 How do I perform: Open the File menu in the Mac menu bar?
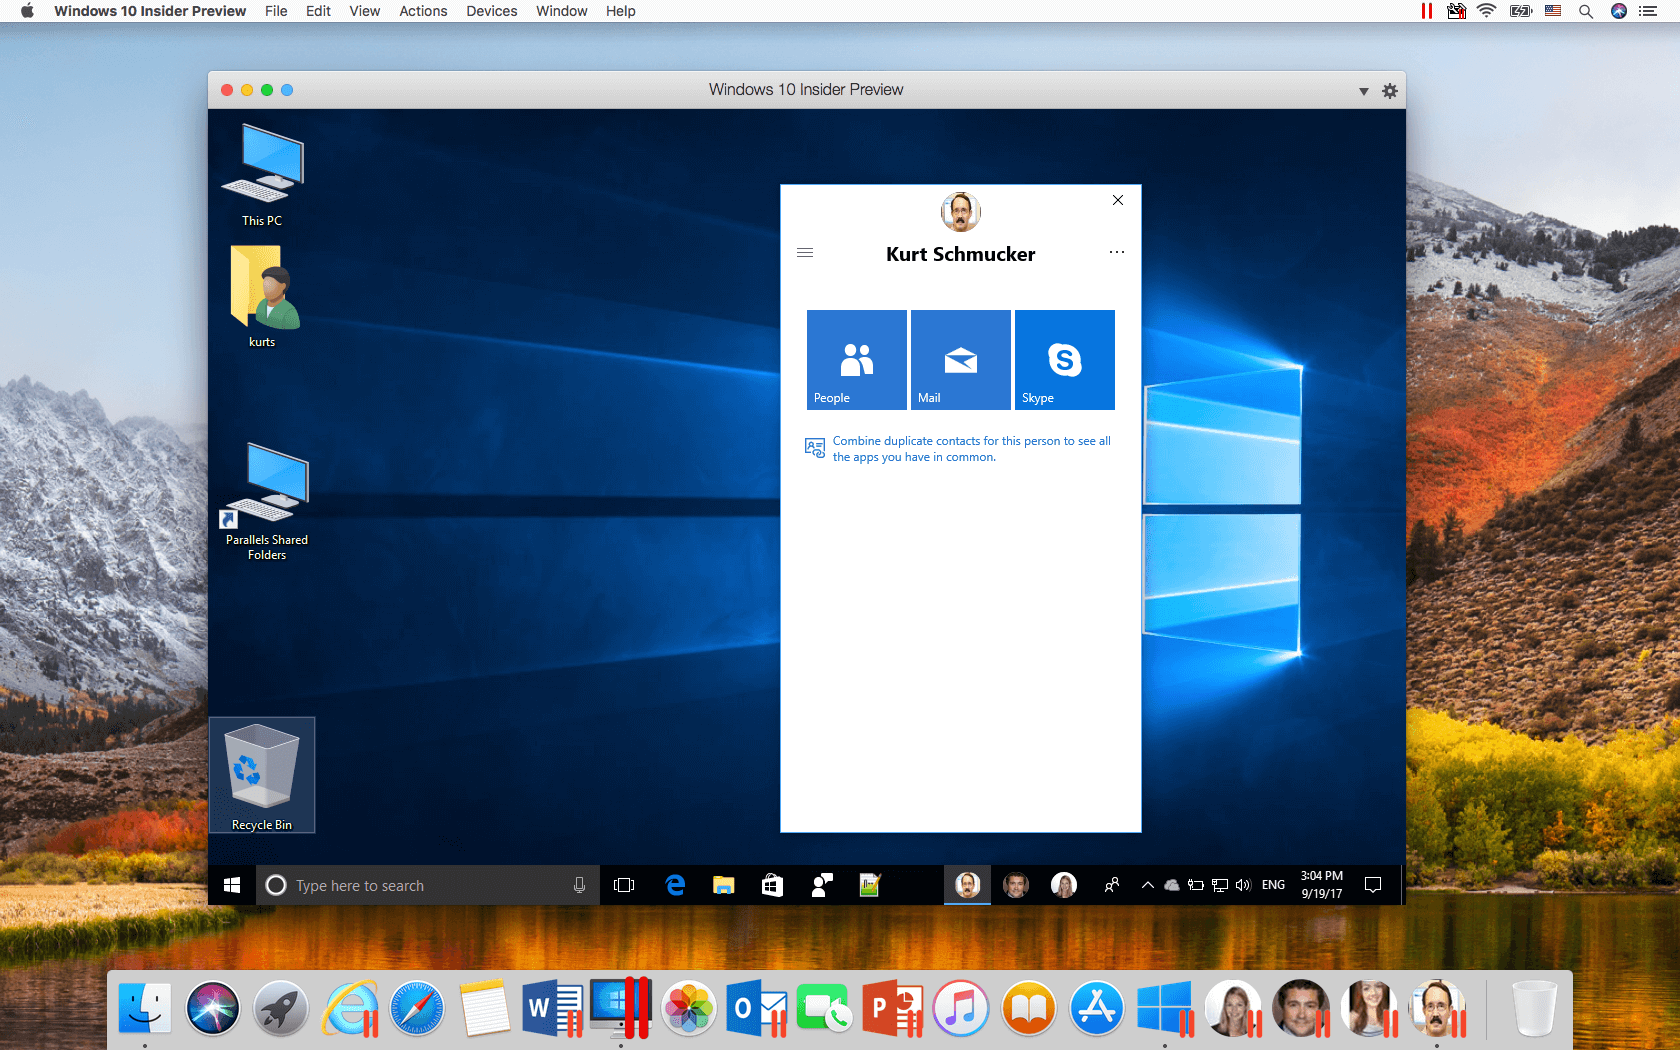coord(276,11)
